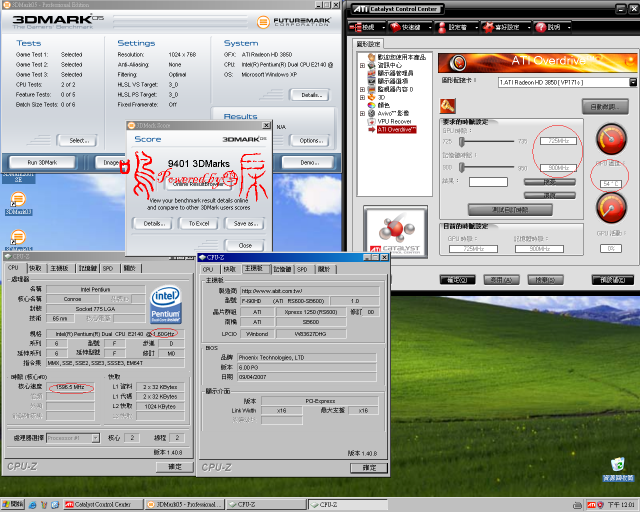Screen dimensions: 640x512
Task: Switch to CPU tab in front CPU-Z
Action: coord(208,269)
